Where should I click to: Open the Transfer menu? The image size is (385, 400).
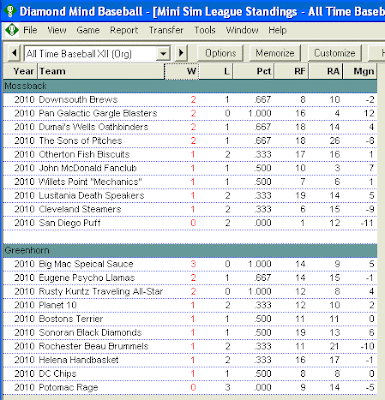[166, 30]
